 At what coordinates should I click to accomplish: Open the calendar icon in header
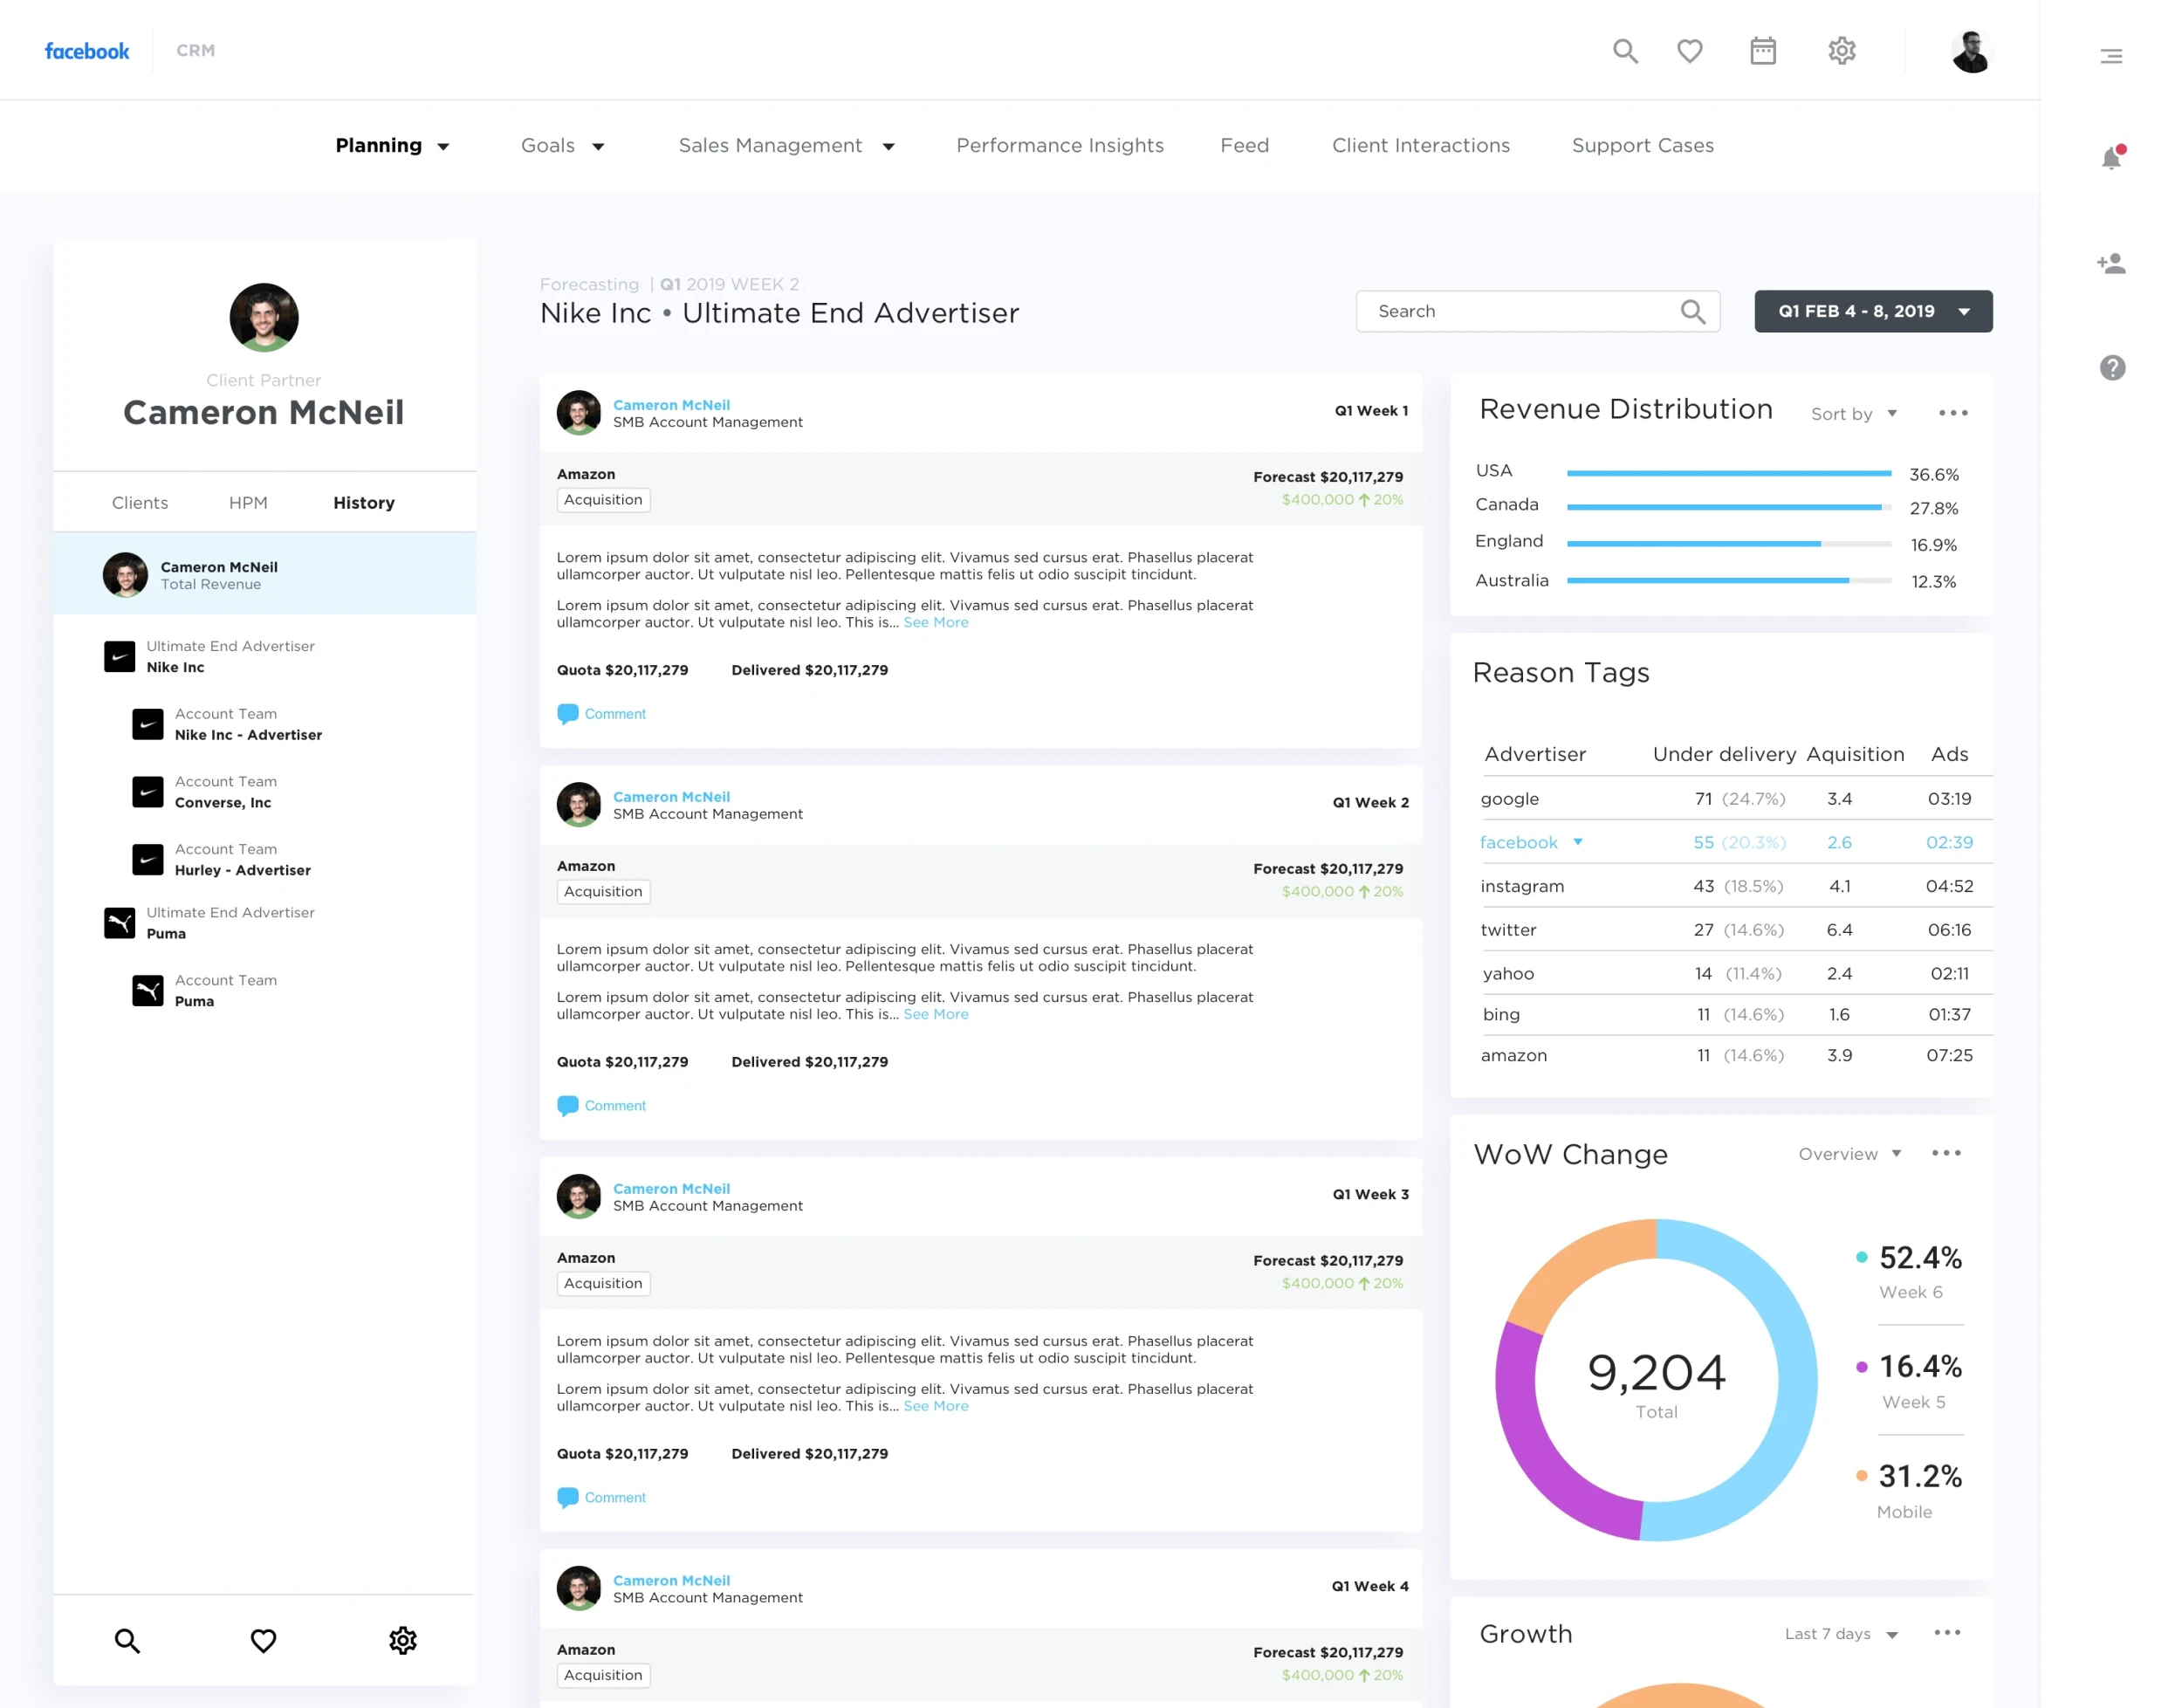tap(1762, 50)
